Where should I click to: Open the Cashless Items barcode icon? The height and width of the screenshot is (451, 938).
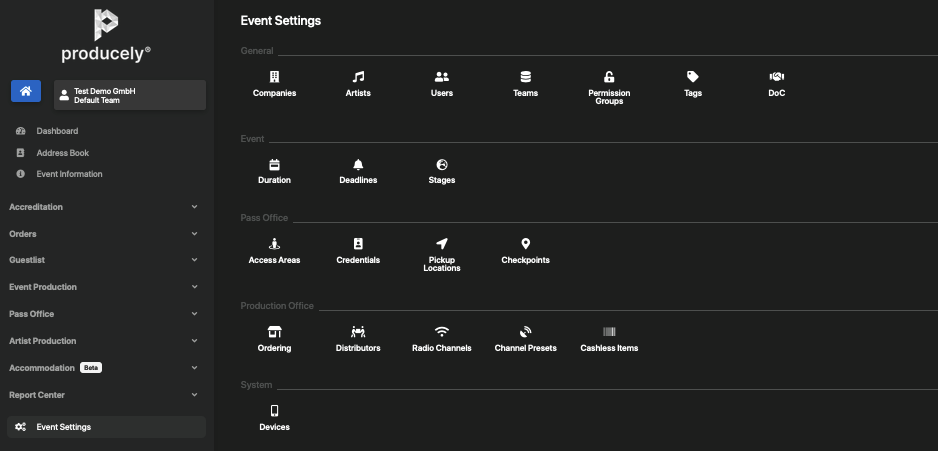609,331
